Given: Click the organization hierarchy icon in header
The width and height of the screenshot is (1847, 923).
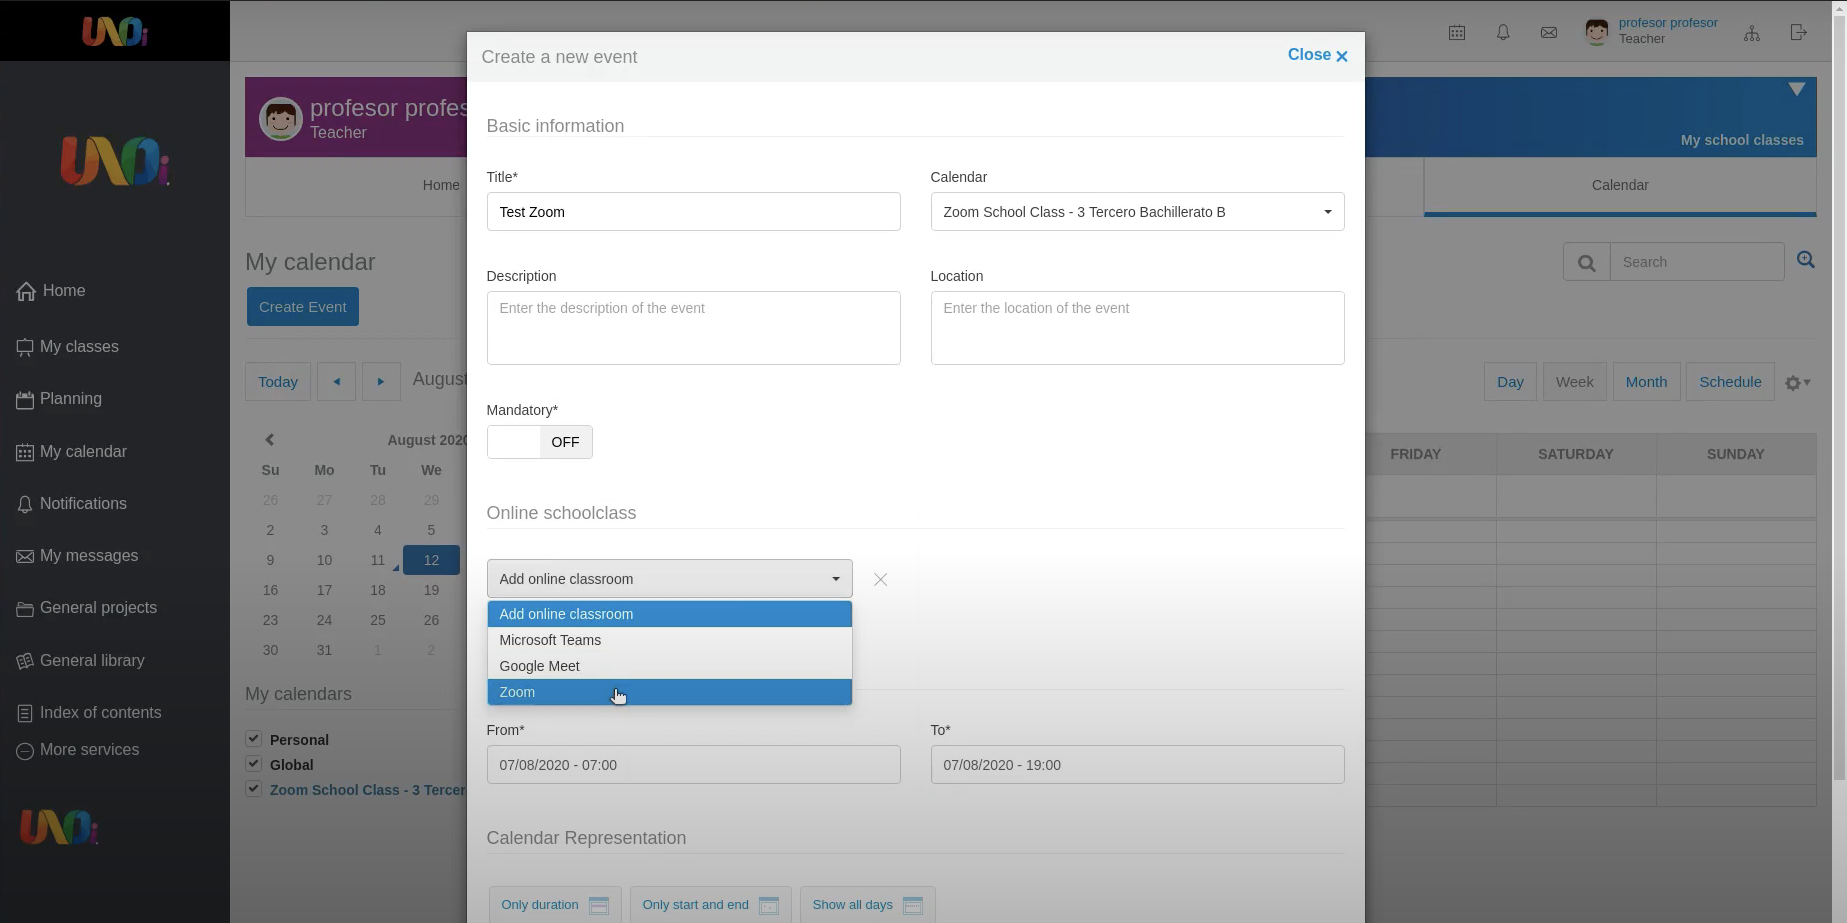Looking at the screenshot, I should tap(1752, 33).
